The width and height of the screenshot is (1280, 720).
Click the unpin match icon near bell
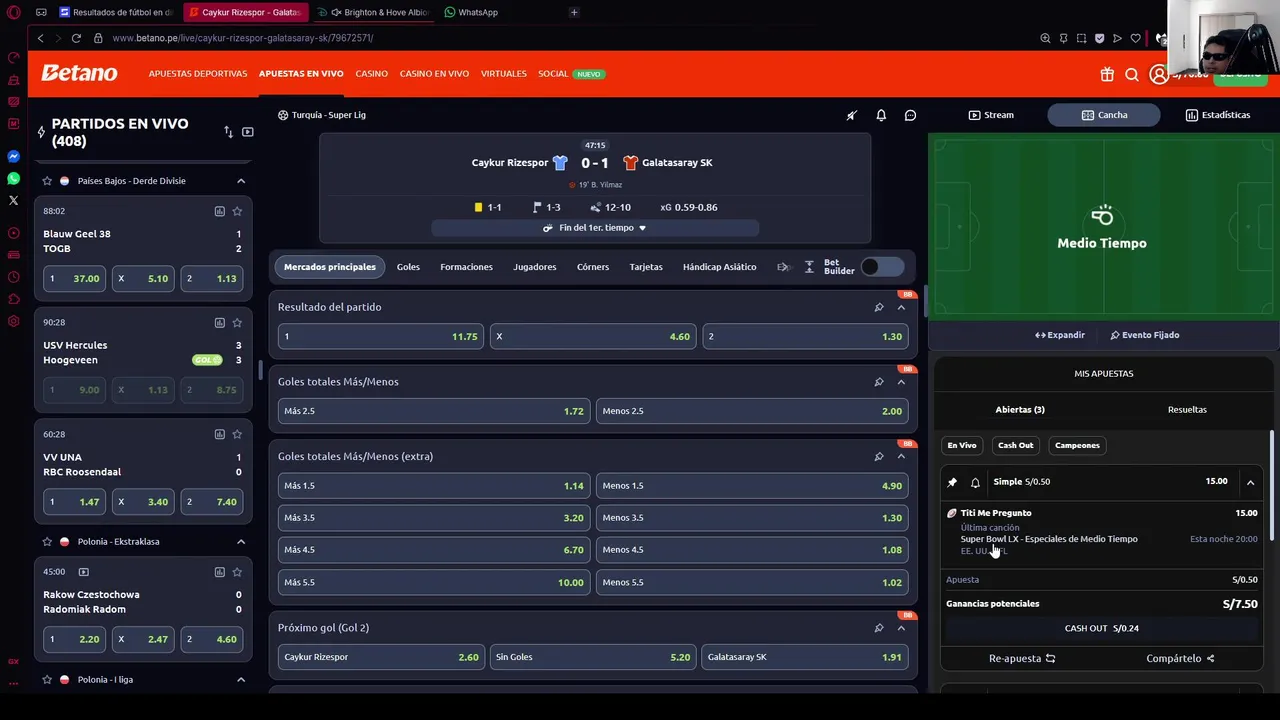pyautogui.click(x=852, y=115)
